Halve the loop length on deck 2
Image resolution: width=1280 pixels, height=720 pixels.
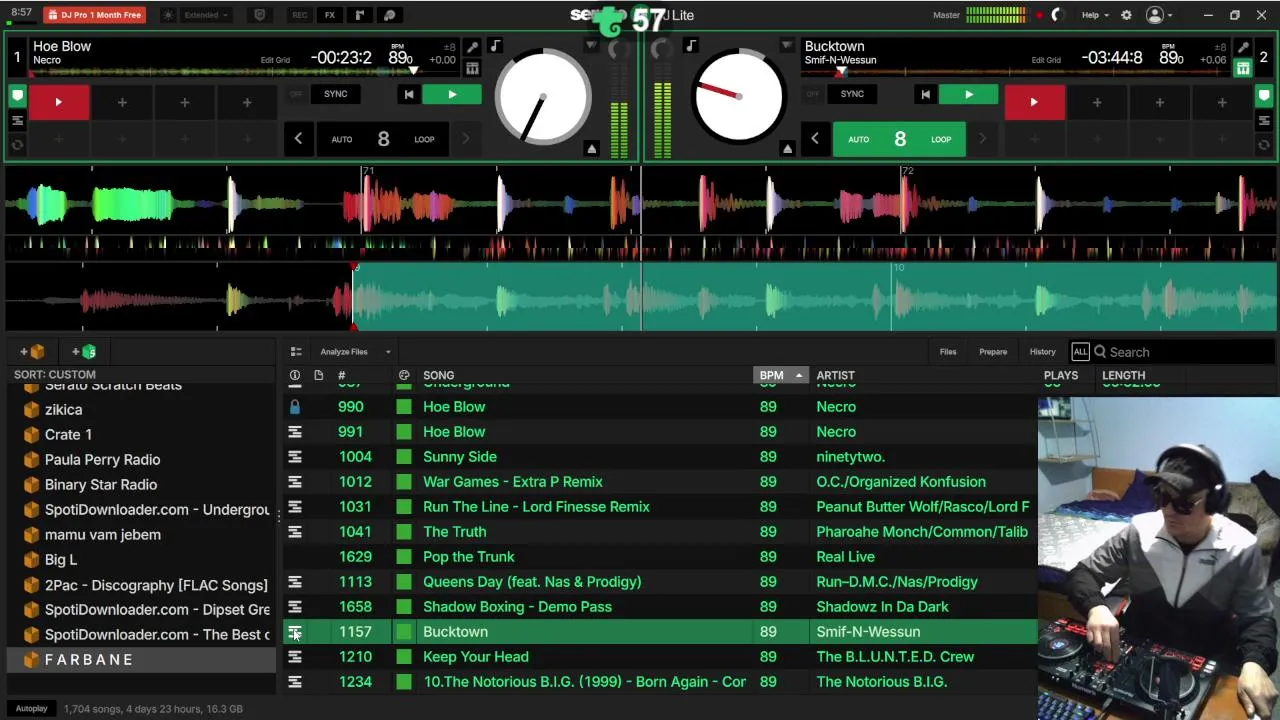click(814, 139)
